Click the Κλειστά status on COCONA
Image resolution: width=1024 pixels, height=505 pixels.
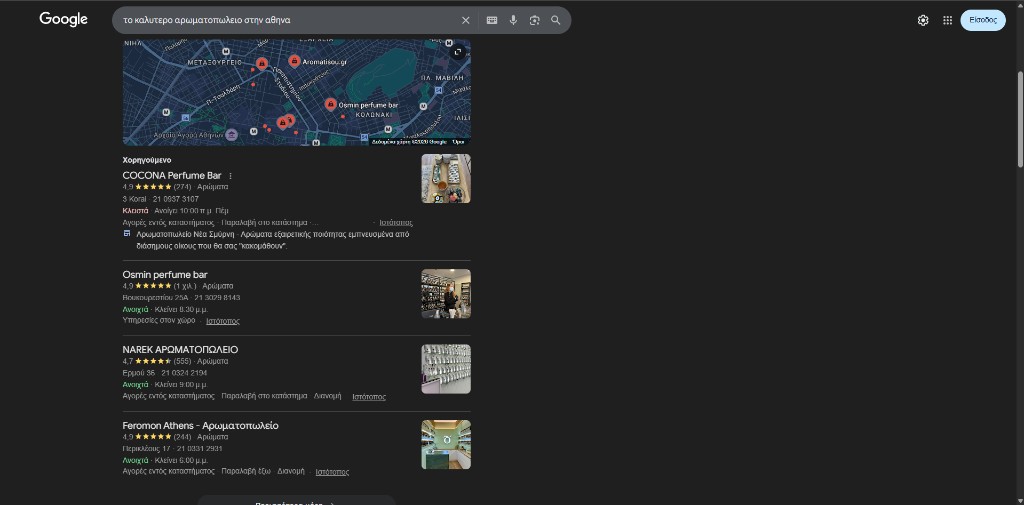pos(135,211)
